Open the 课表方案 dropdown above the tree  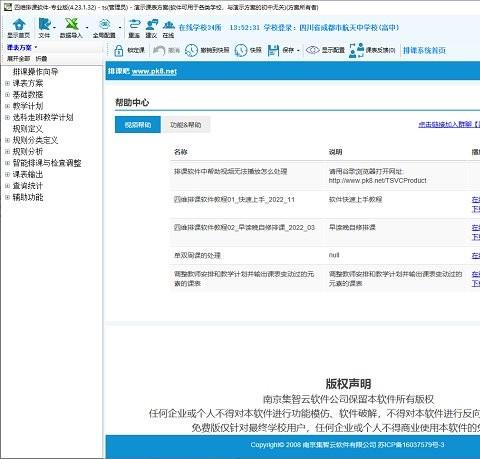pos(22,48)
